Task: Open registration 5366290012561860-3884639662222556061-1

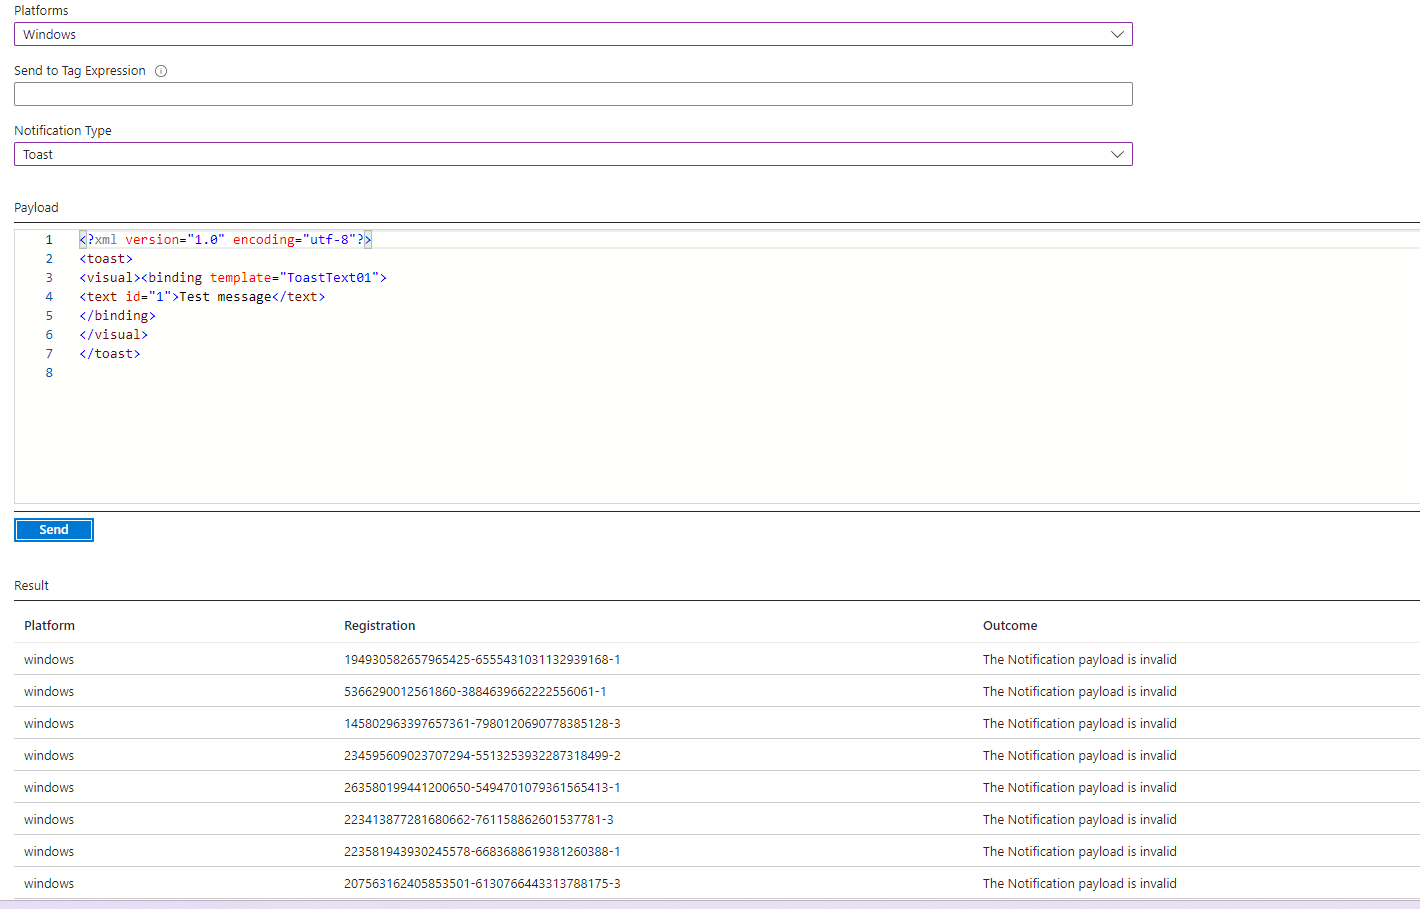Action: tap(477, 691)
